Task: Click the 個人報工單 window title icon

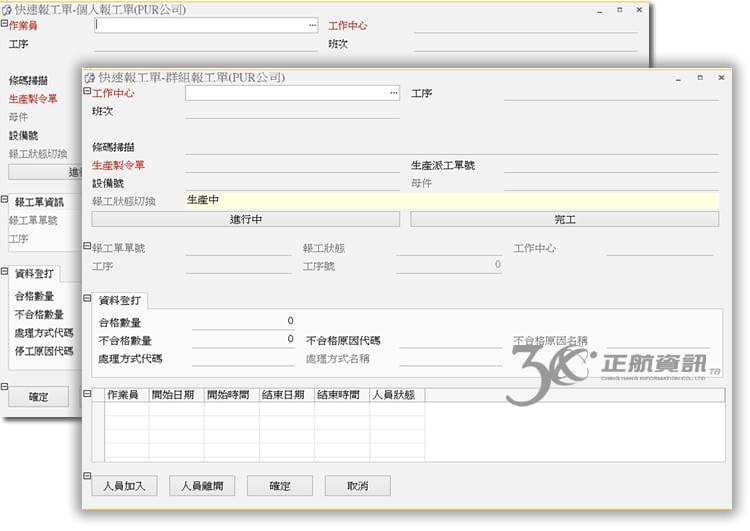Action: click(x=7, y=9)
